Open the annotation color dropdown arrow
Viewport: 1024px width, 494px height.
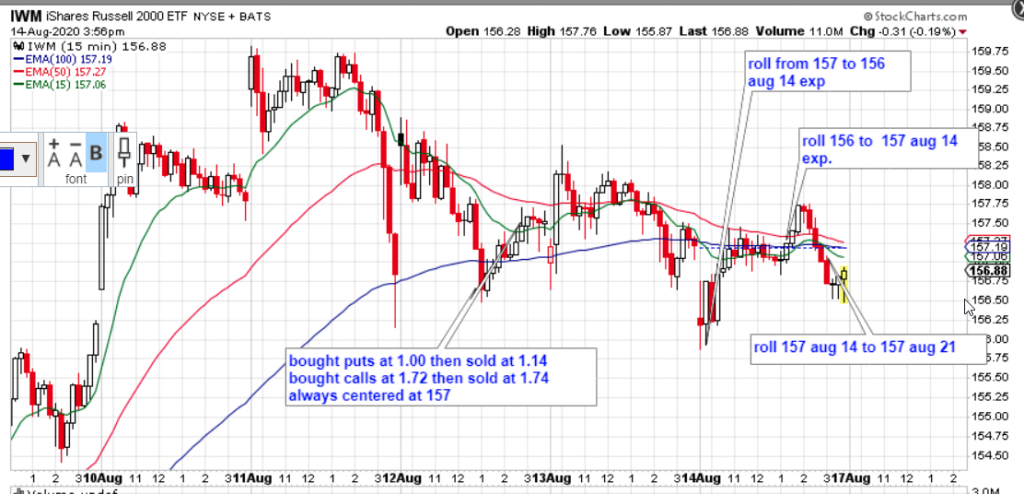tap(25, 157)
